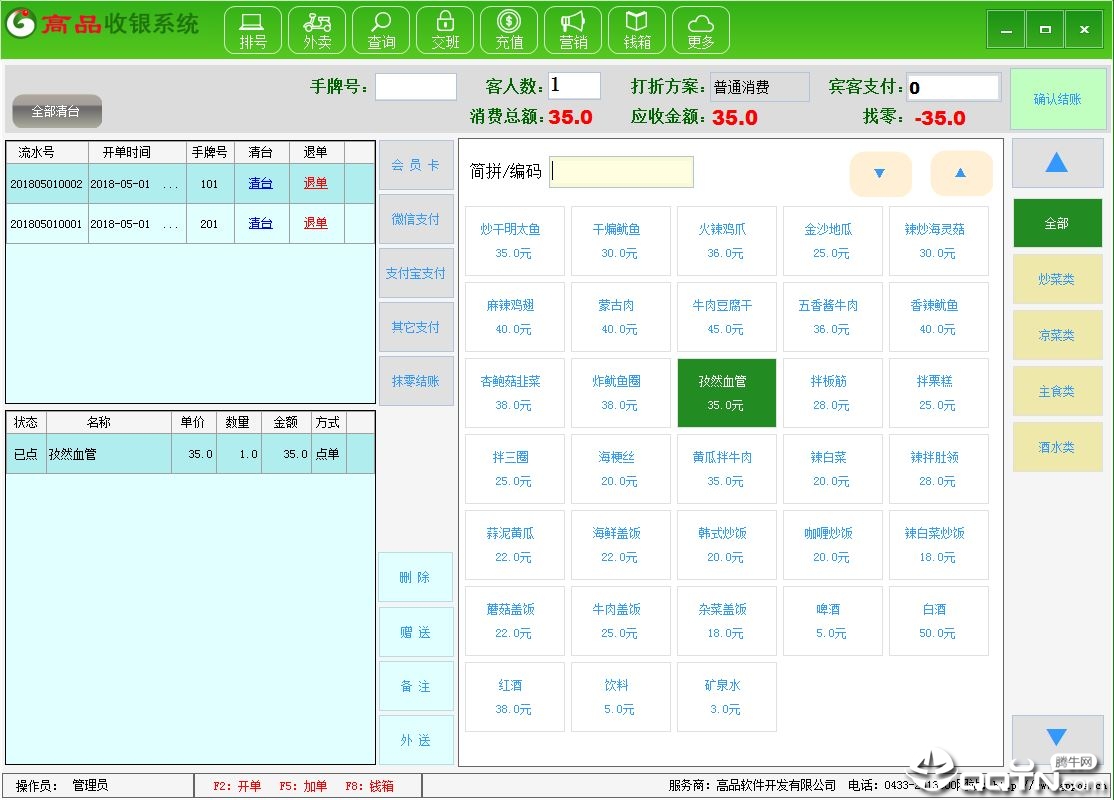Expand the 打折方案 discount scheme box
Image resolution: width=1114 pixels, height=800 pixels.
[x=759, y=87]
